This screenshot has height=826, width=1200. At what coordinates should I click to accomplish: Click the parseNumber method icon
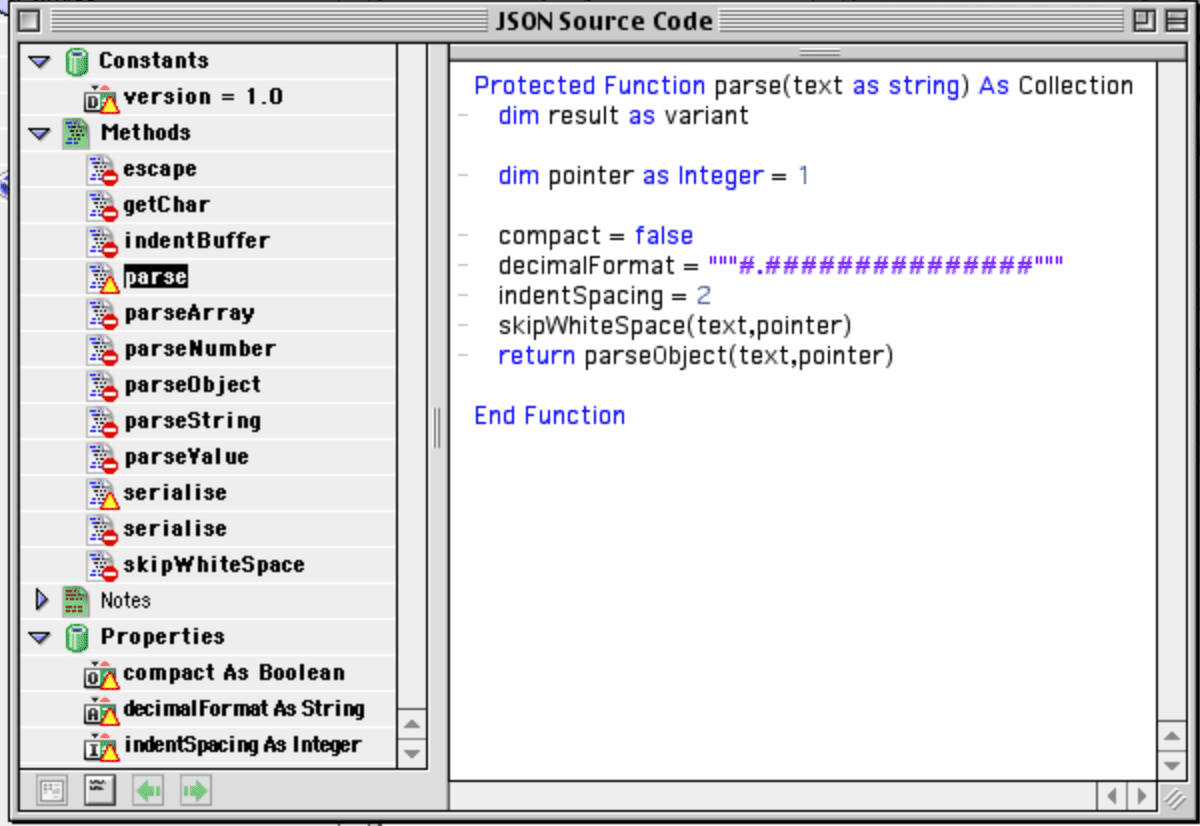coord(102,349)
